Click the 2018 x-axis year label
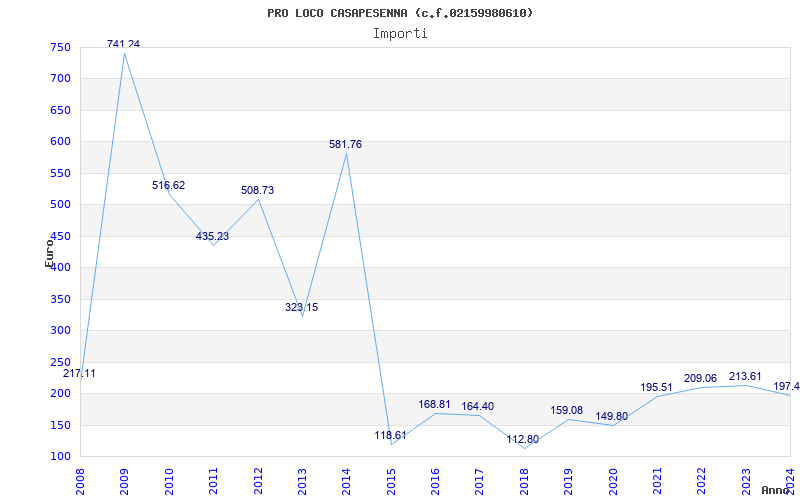 [x=523, y=481]
